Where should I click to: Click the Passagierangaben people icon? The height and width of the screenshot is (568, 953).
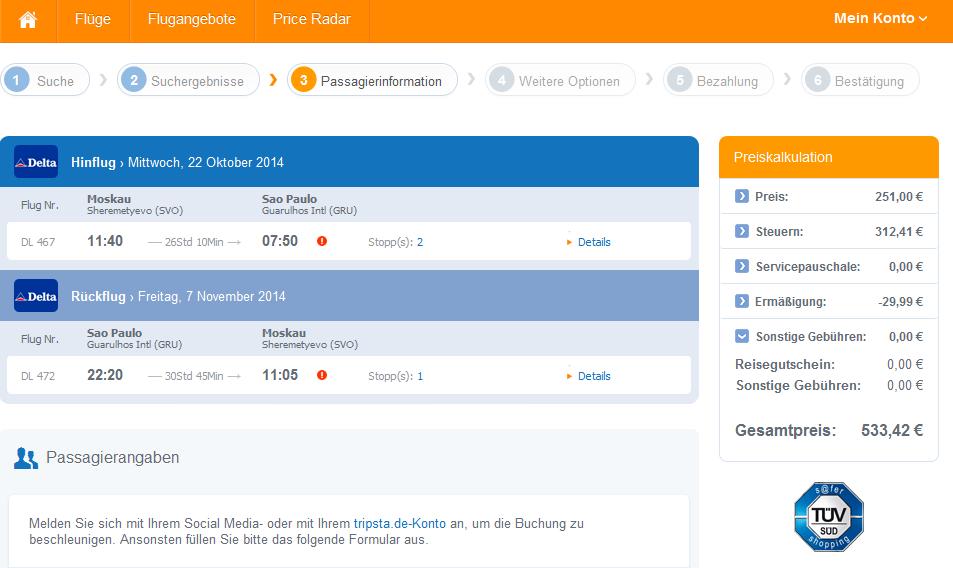click(26, 458)
